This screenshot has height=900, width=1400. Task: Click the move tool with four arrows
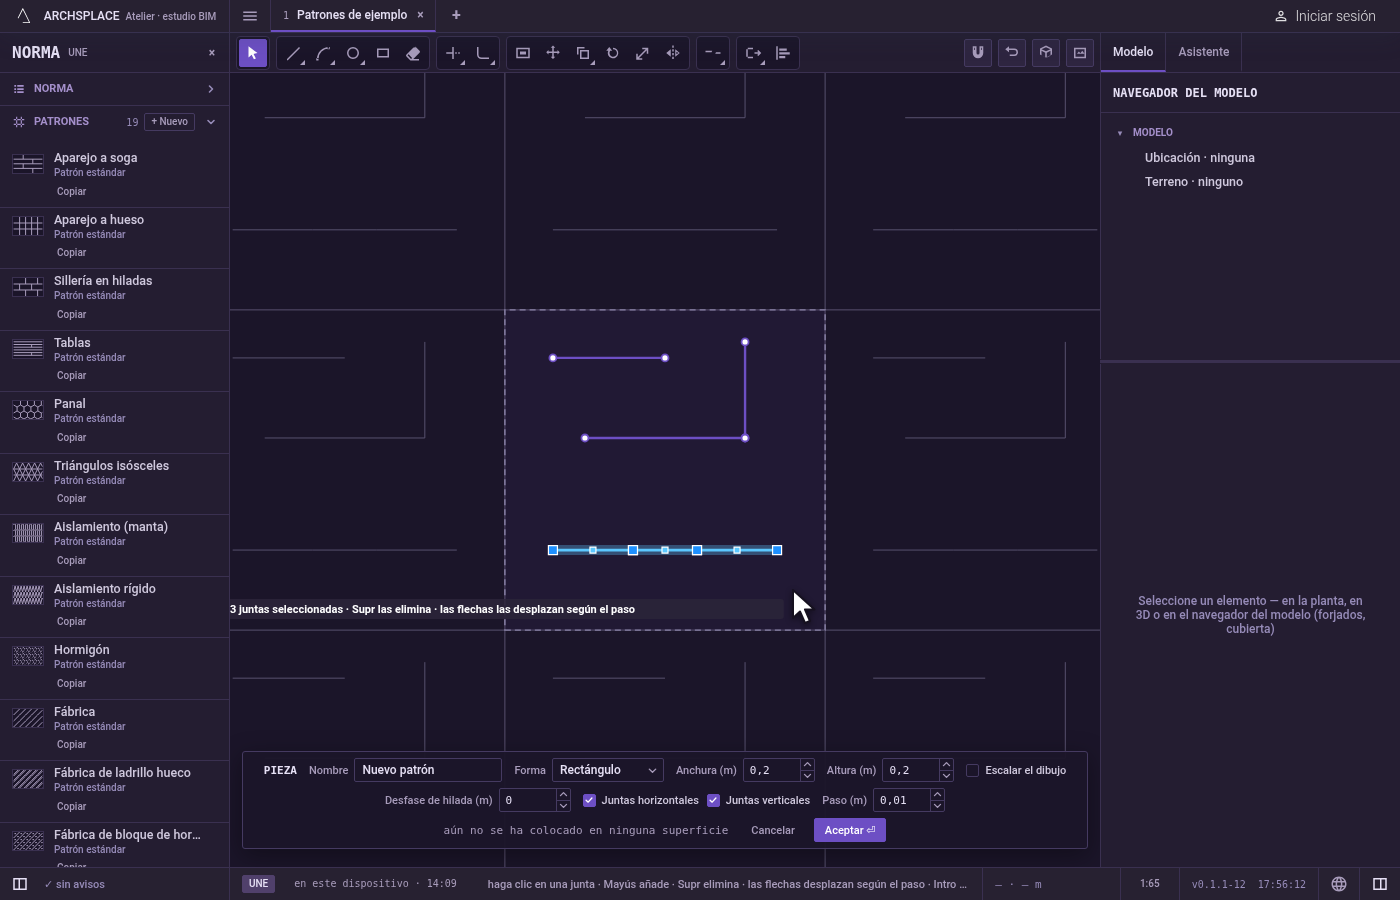pos(553,53)
